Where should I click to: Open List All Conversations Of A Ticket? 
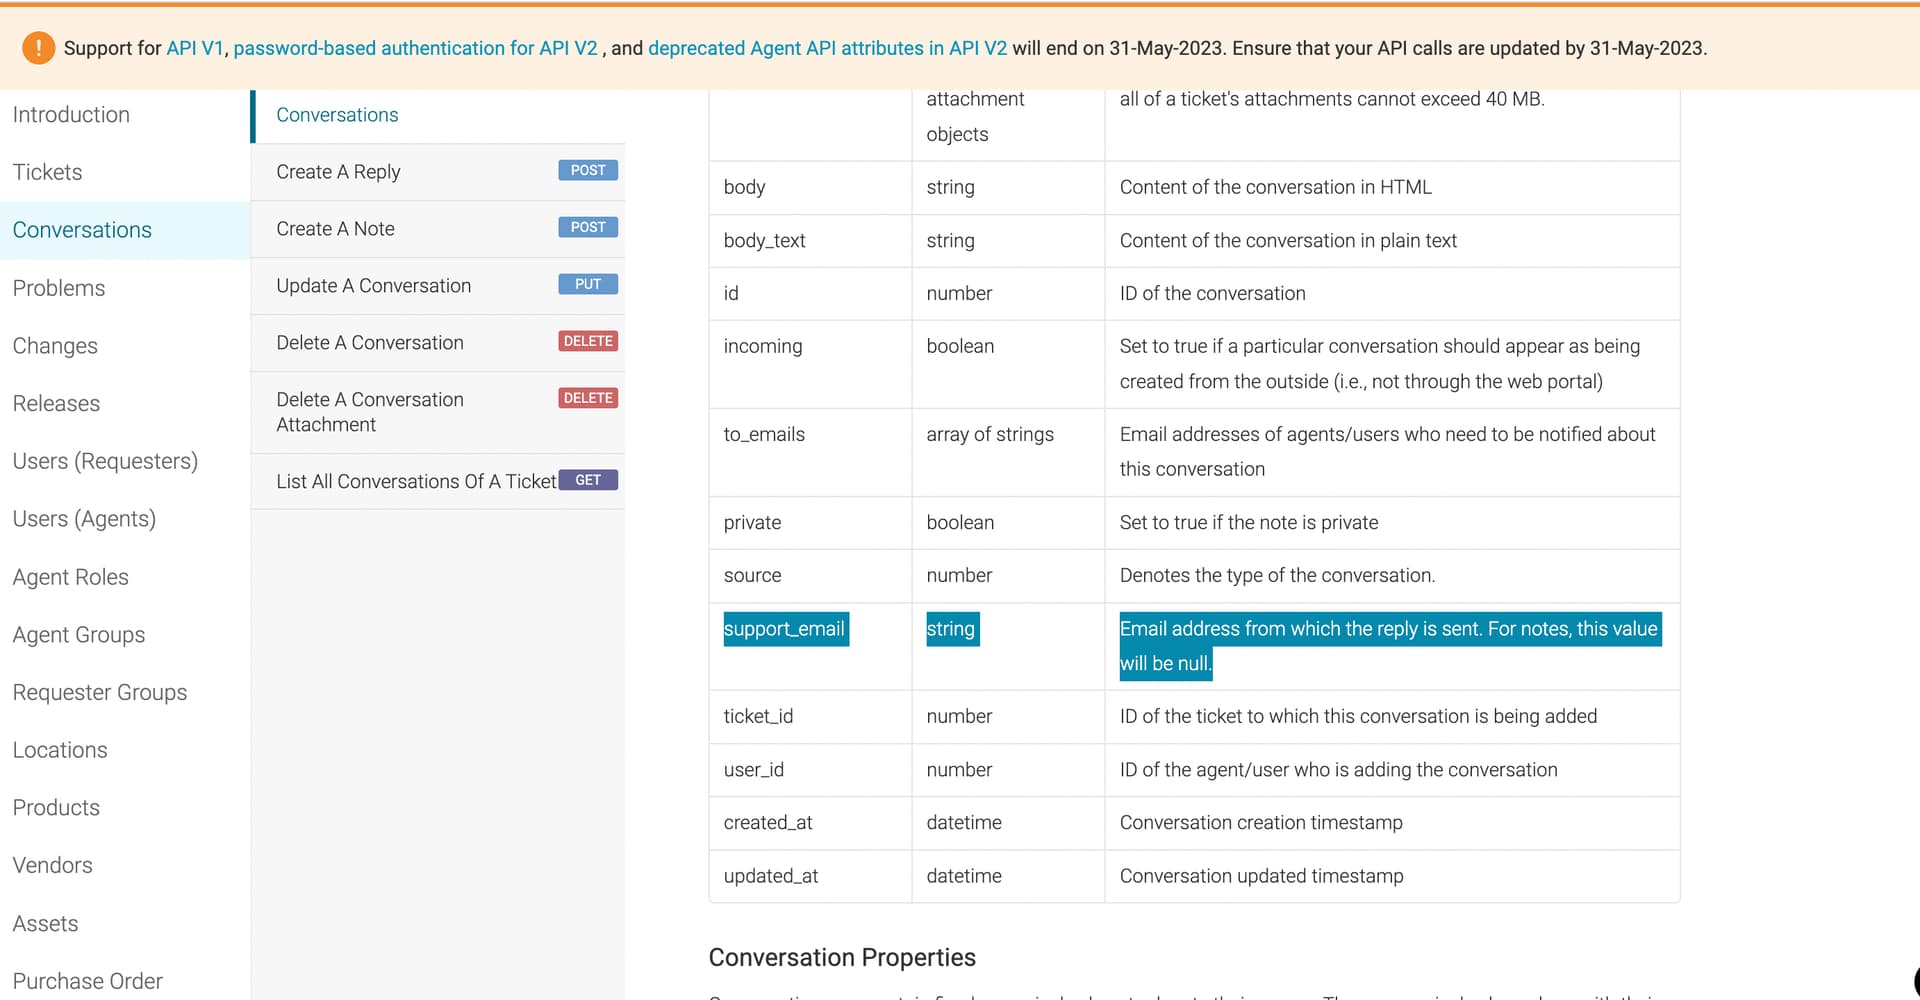pos(416,481)
